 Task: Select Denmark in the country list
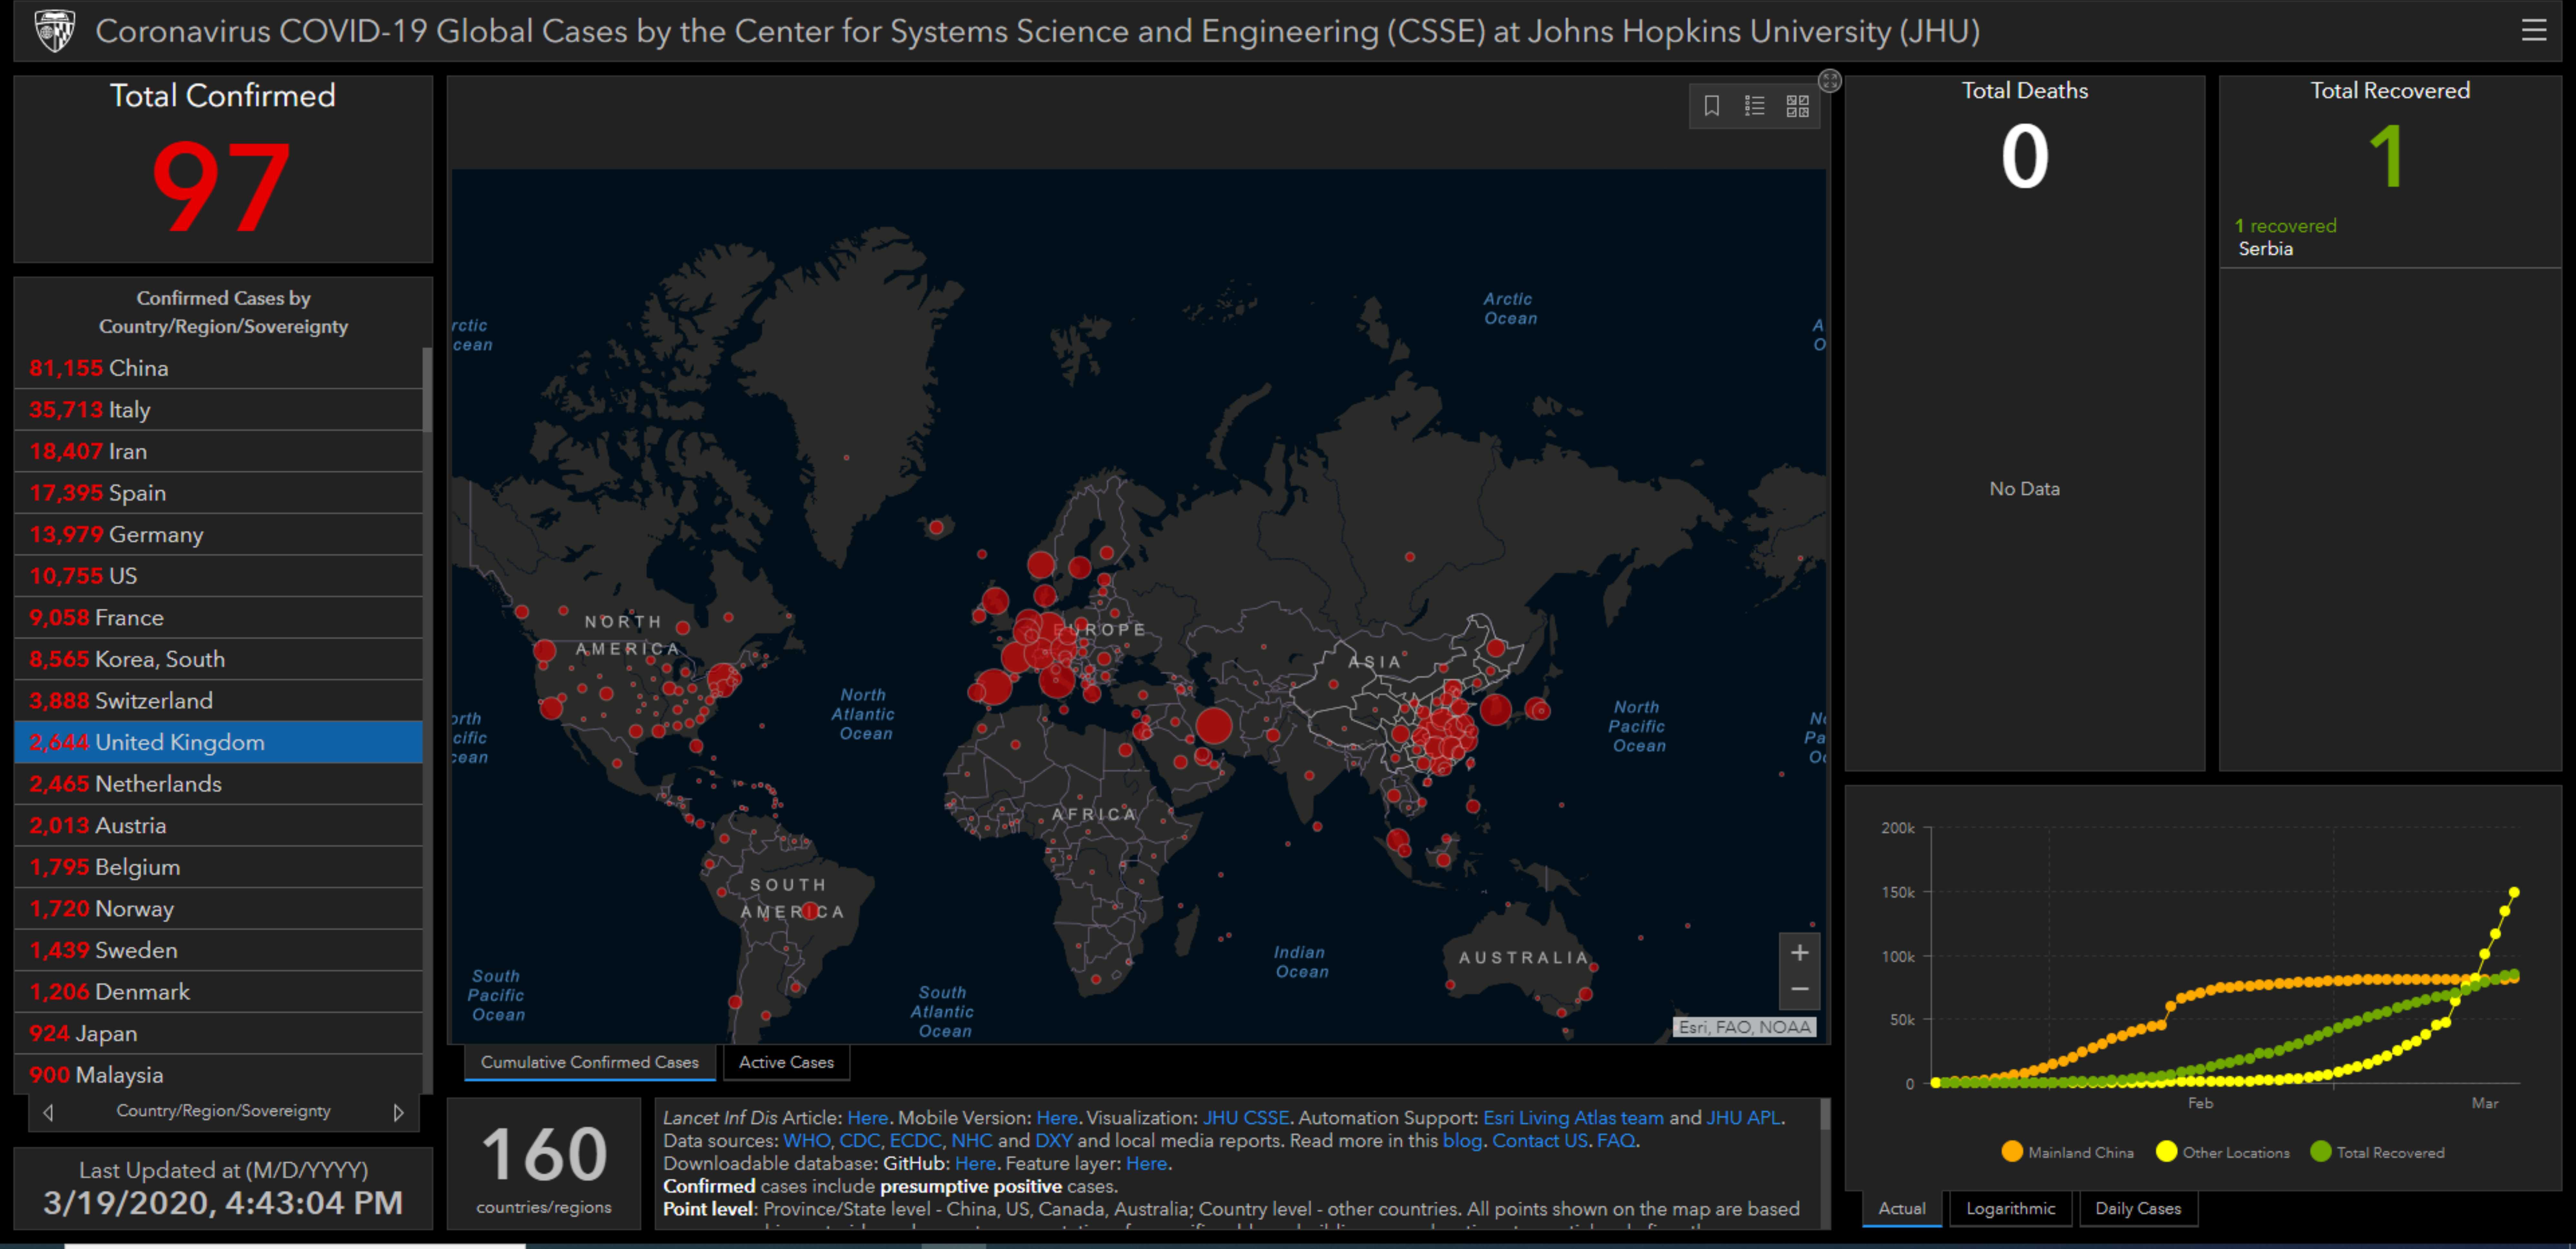(218, 992)
